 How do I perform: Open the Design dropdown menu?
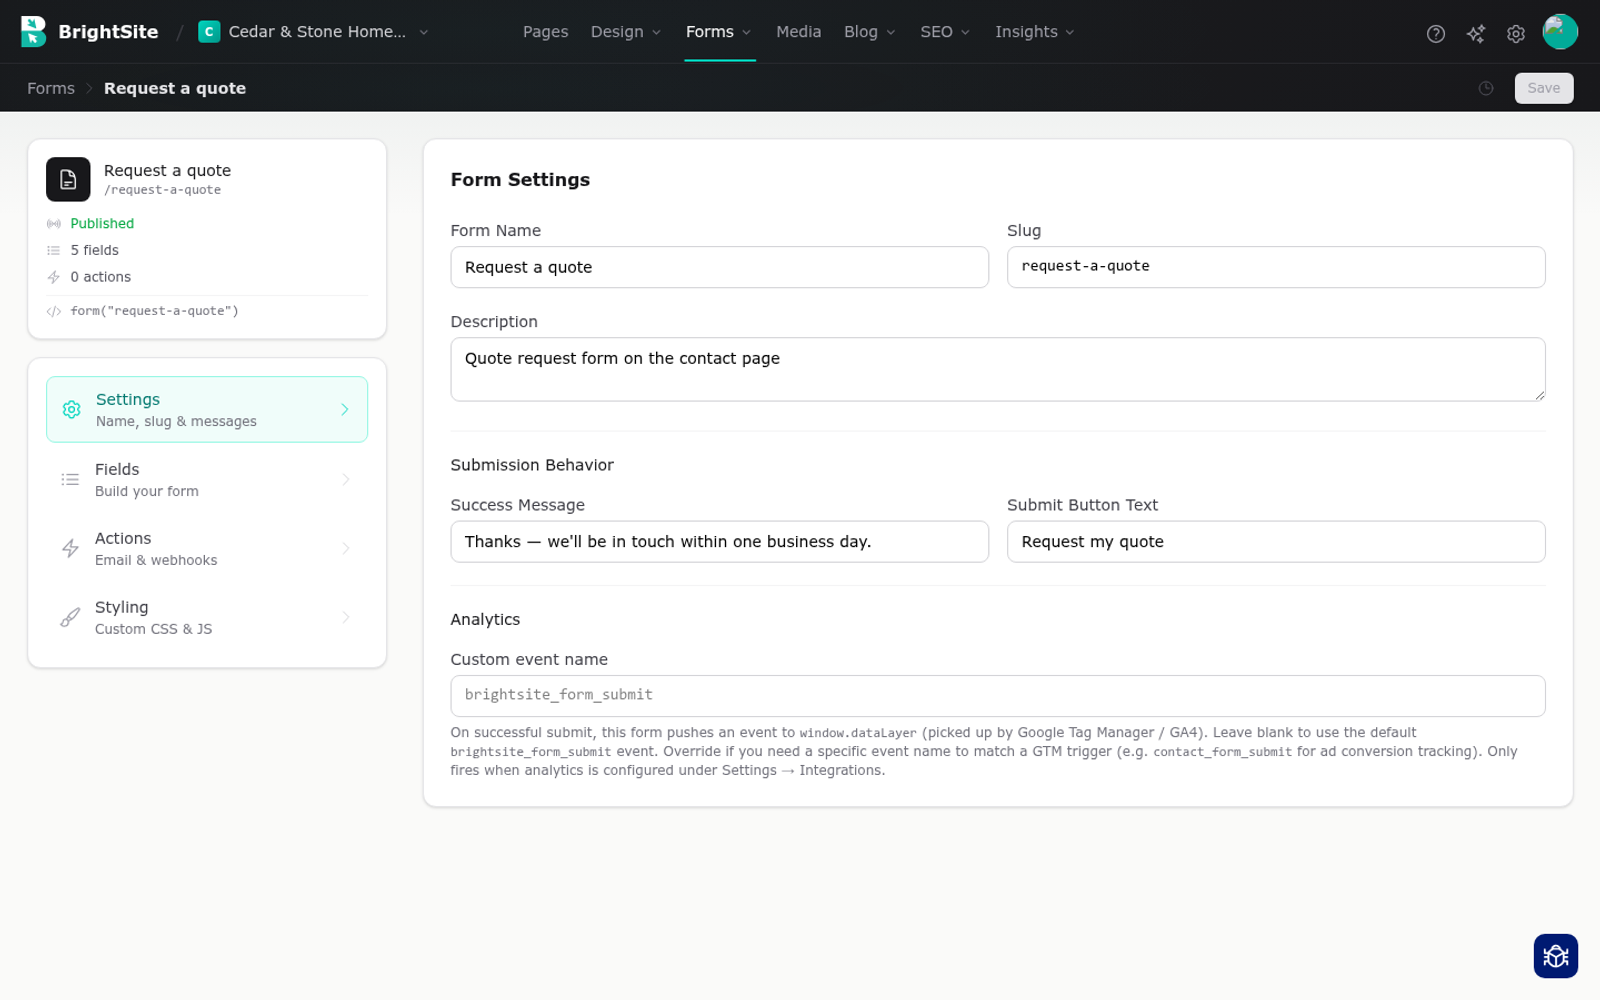(x=626, y=32)
